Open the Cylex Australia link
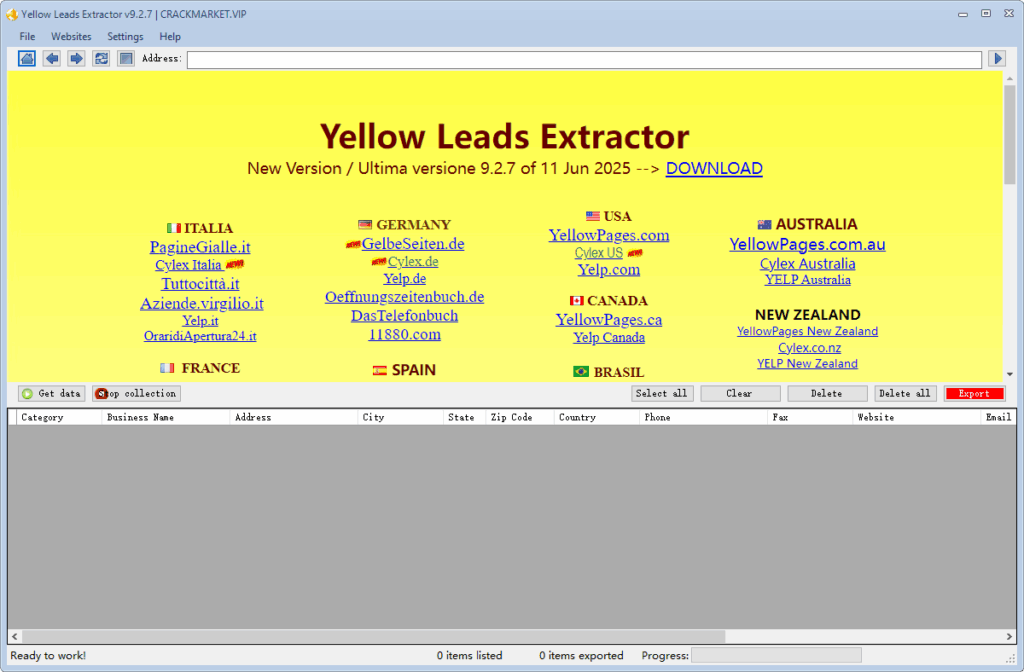Viewport: 1024px width, 672px height. click(x=807, y=264)
